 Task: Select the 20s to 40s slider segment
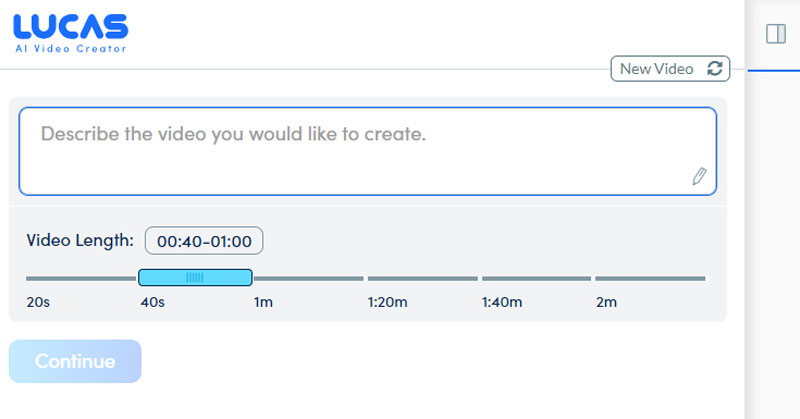point(82,279)
